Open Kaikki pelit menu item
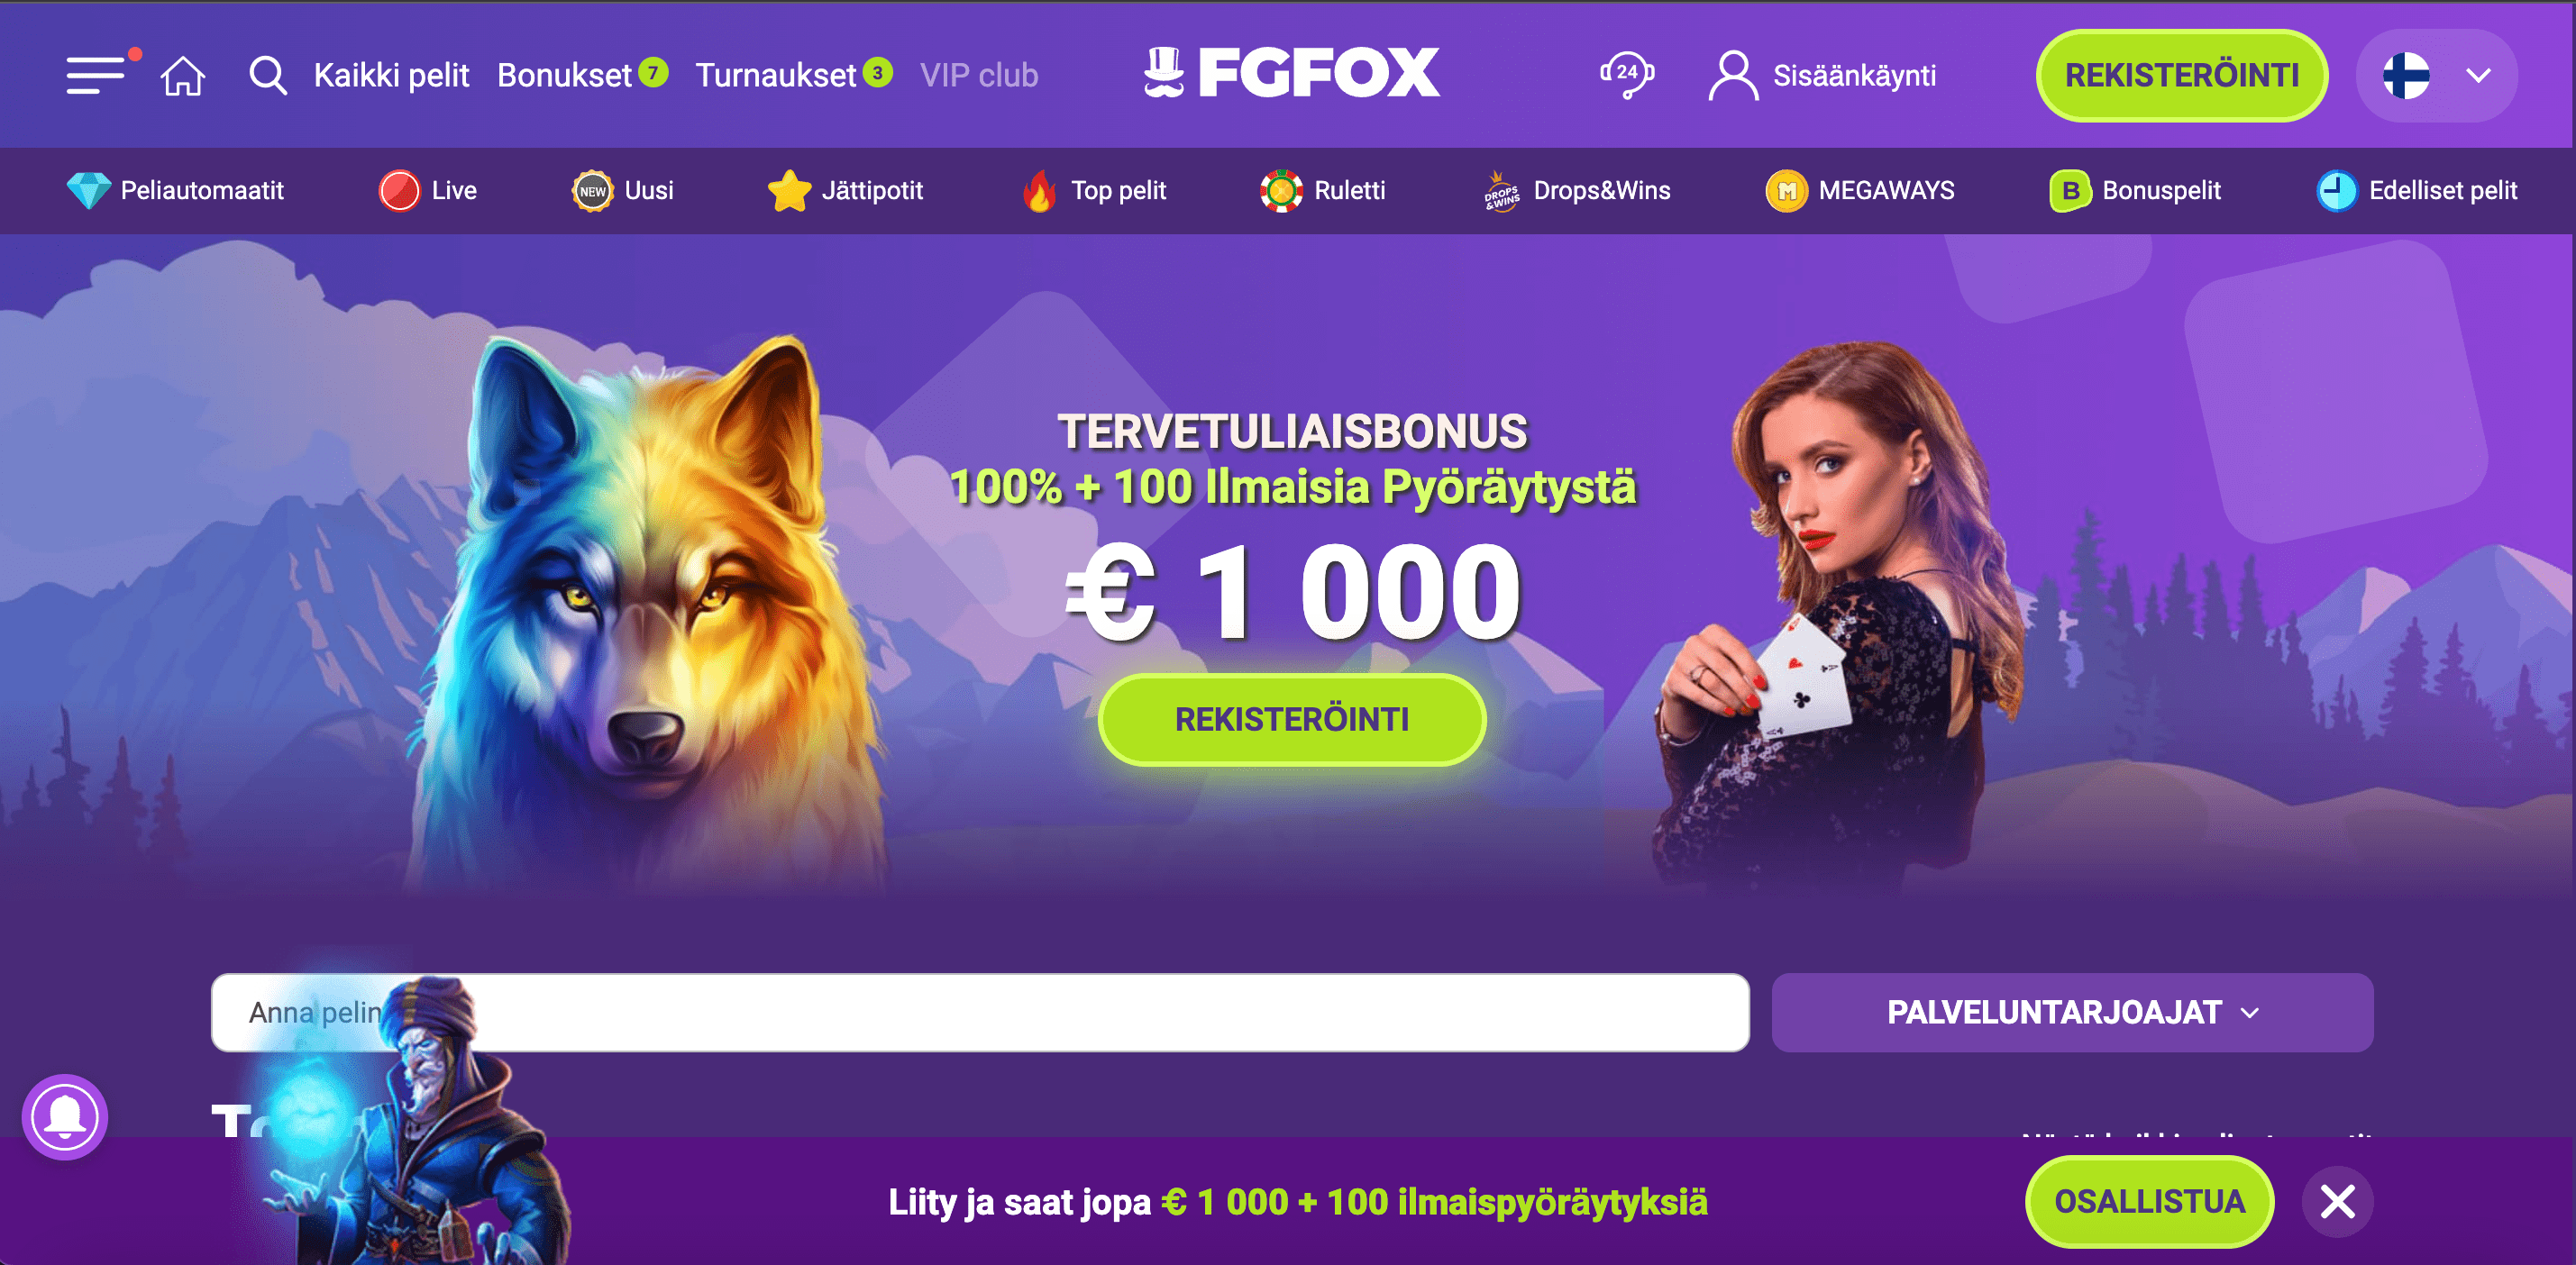 [391, 75]
